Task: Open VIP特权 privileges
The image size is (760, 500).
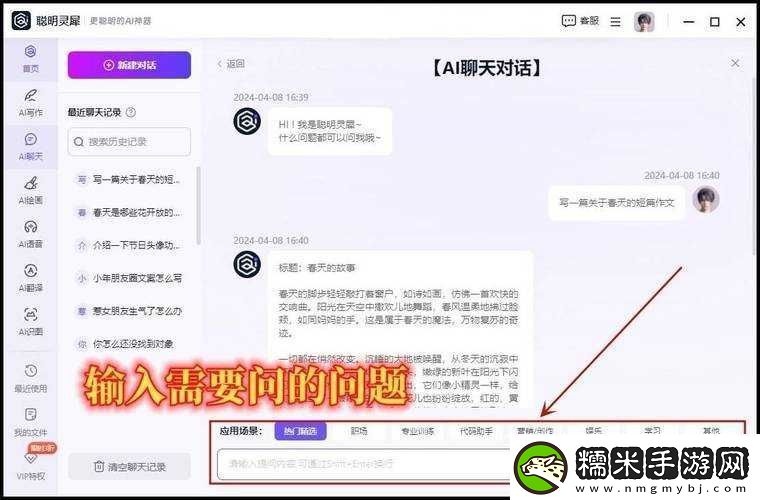Action: 31,465
